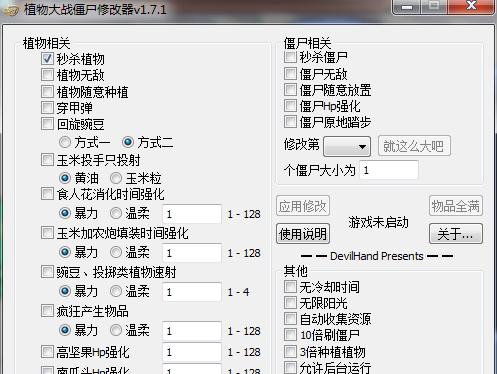Select the 方式一 radio button
This screenshot has height=374, width=497.
pos(65,142)
